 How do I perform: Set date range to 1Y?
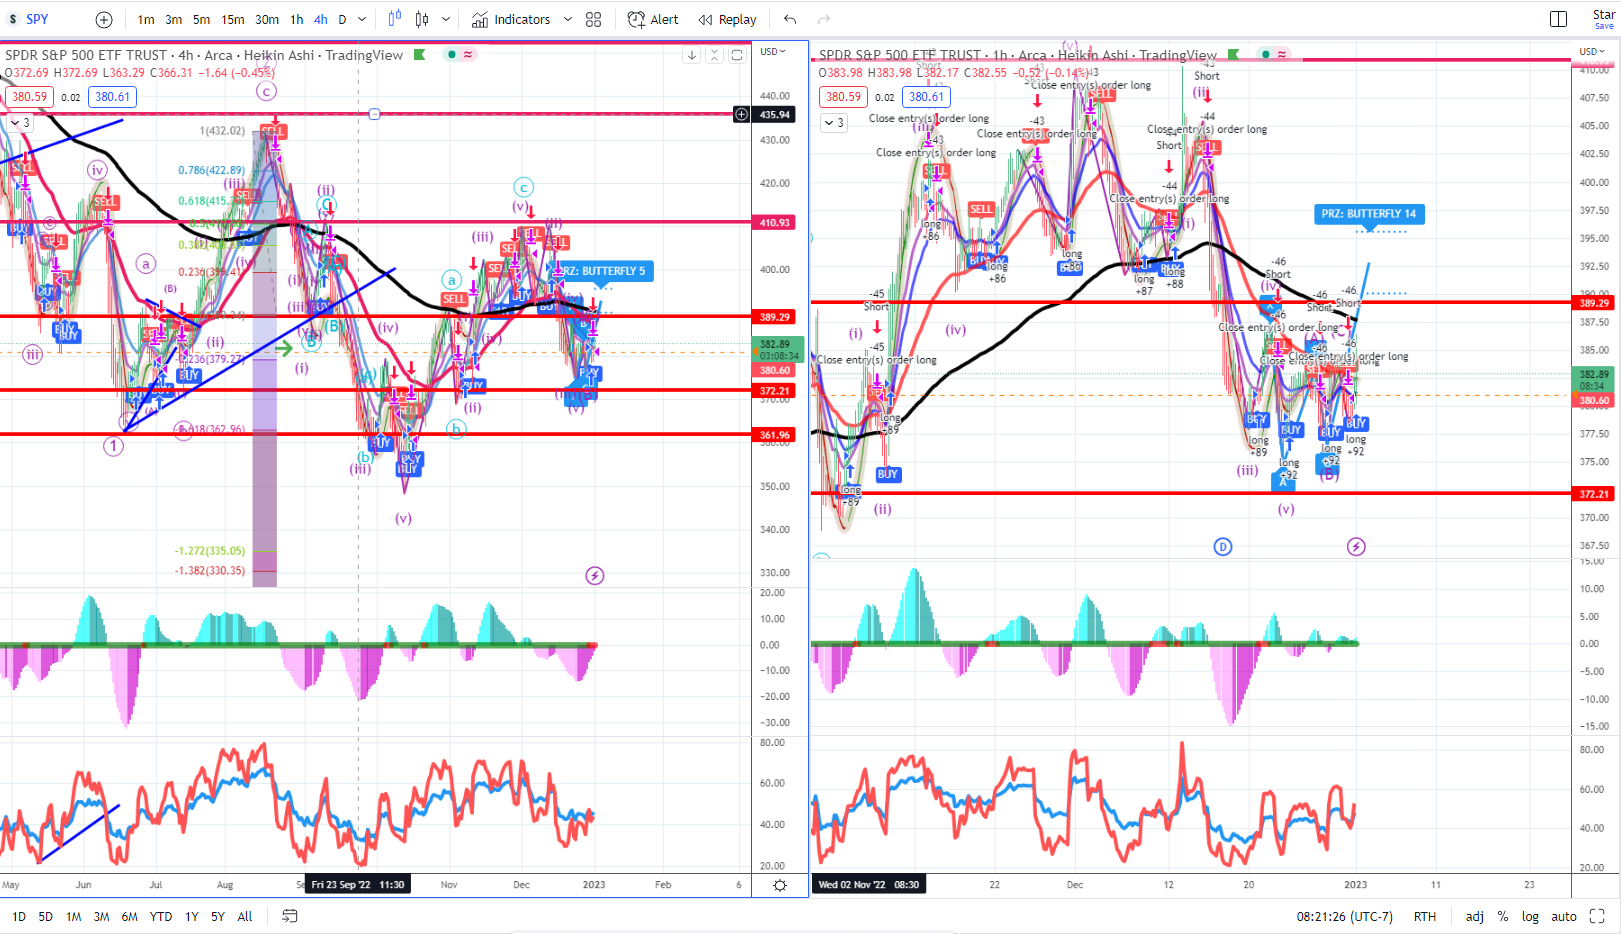191,916
